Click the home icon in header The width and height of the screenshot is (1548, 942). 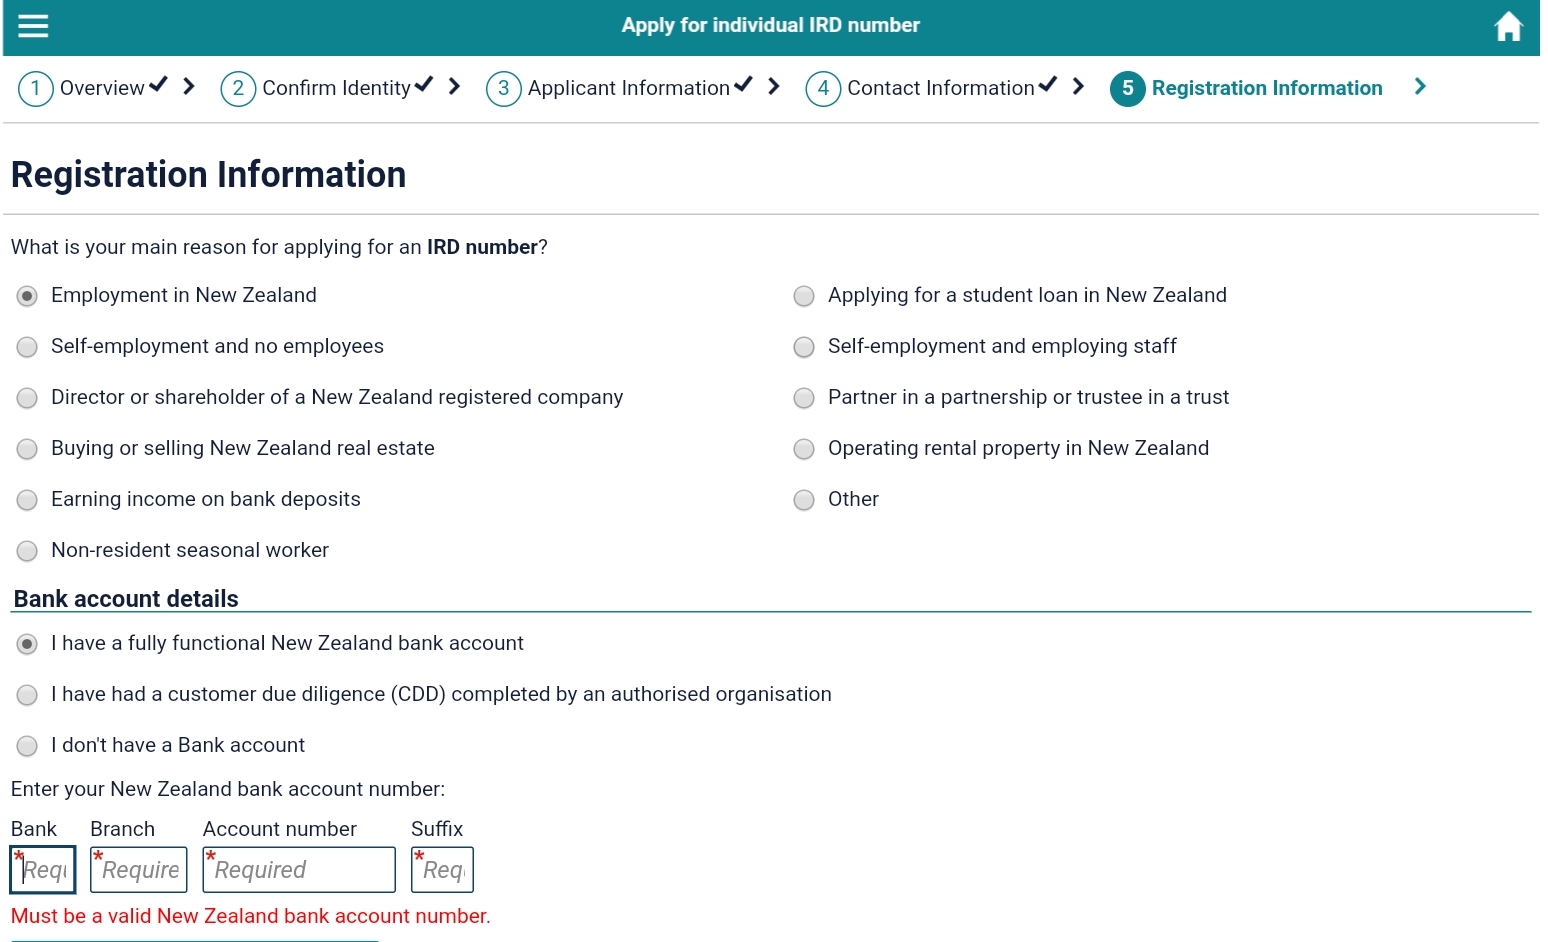[x=1508, y=26]
